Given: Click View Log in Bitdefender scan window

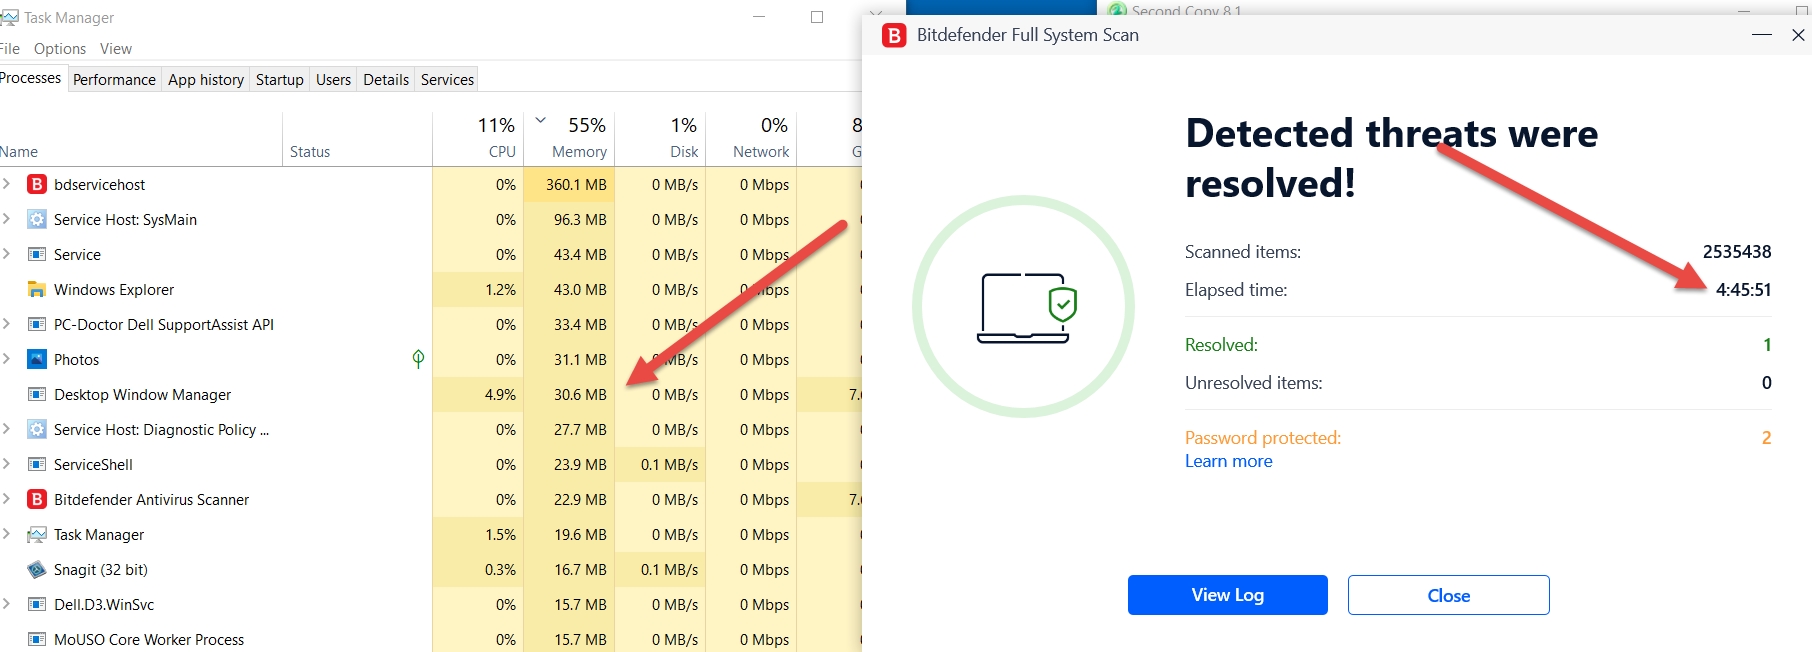Looking at the screenshot, I should [x=1228, y=595].
